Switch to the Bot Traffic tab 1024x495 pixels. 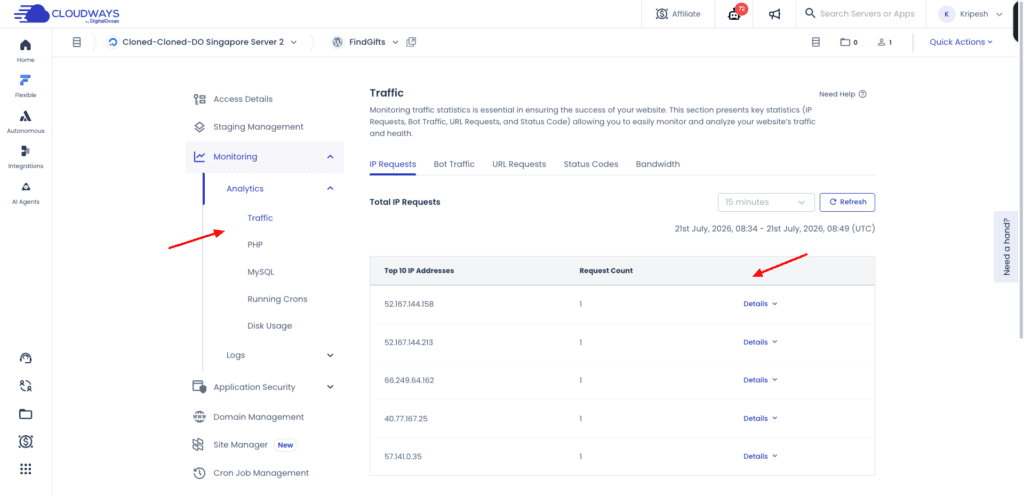pyautogui.click(x=454, y=164)
